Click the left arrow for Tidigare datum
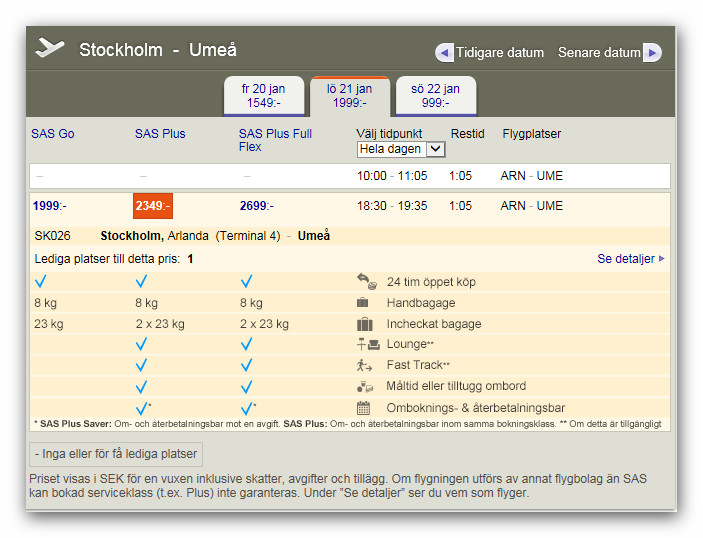703x538 pixels. coord(445,53)
